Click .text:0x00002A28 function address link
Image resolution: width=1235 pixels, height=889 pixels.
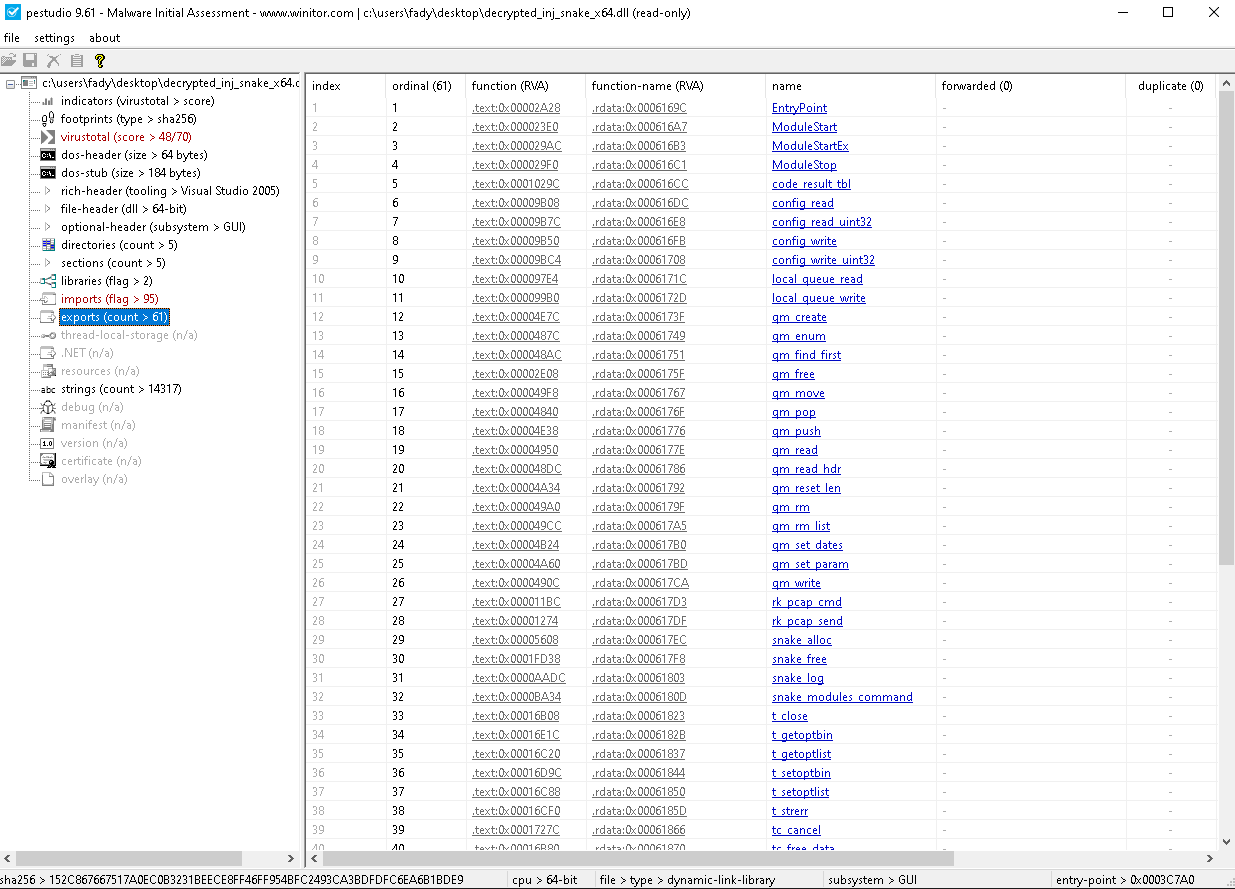(x=516, y=108)
